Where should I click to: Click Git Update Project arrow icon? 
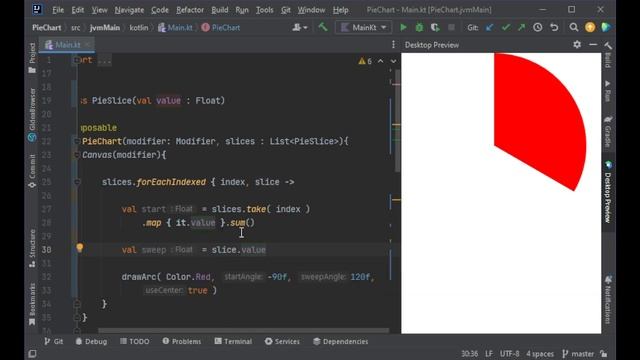click(x=489, y=27)
